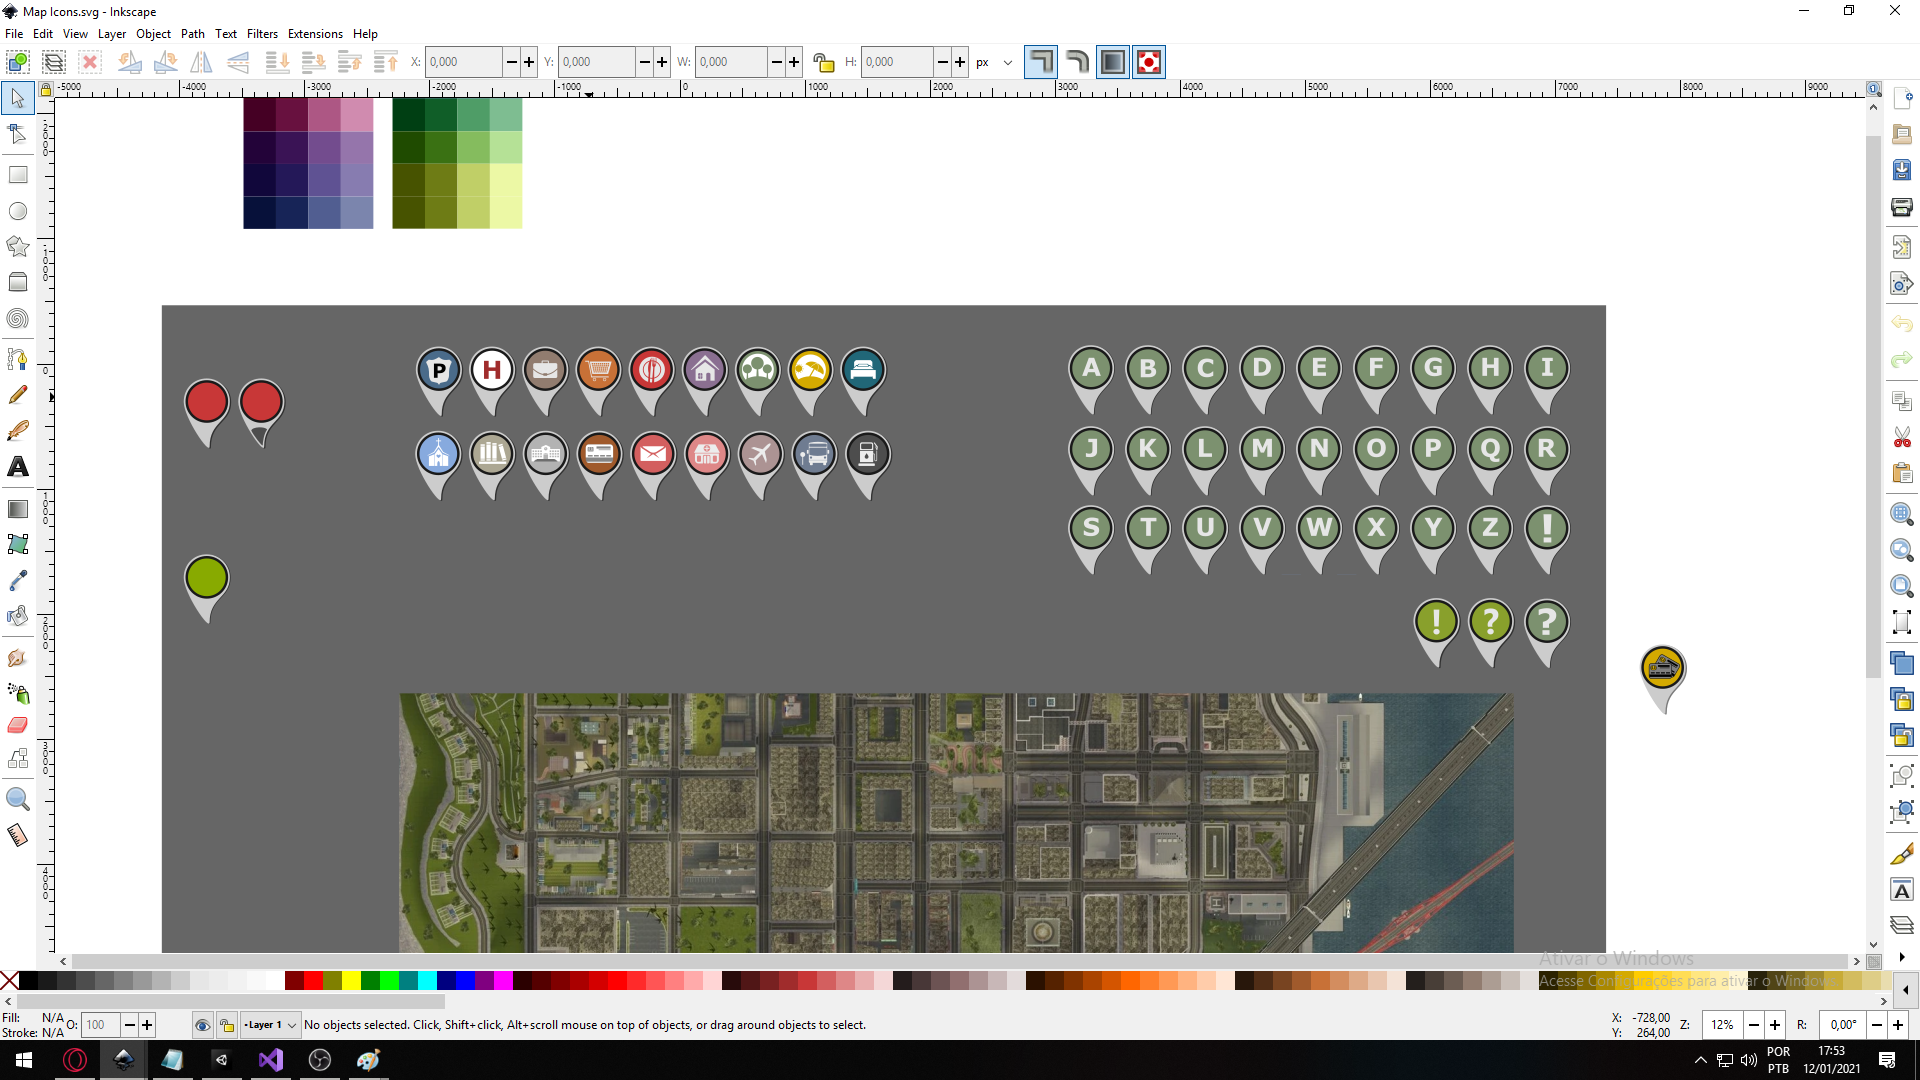Screen dimensions: 1920x1080
Task: Click the Star and polygon tool
Action: point(17,246)
